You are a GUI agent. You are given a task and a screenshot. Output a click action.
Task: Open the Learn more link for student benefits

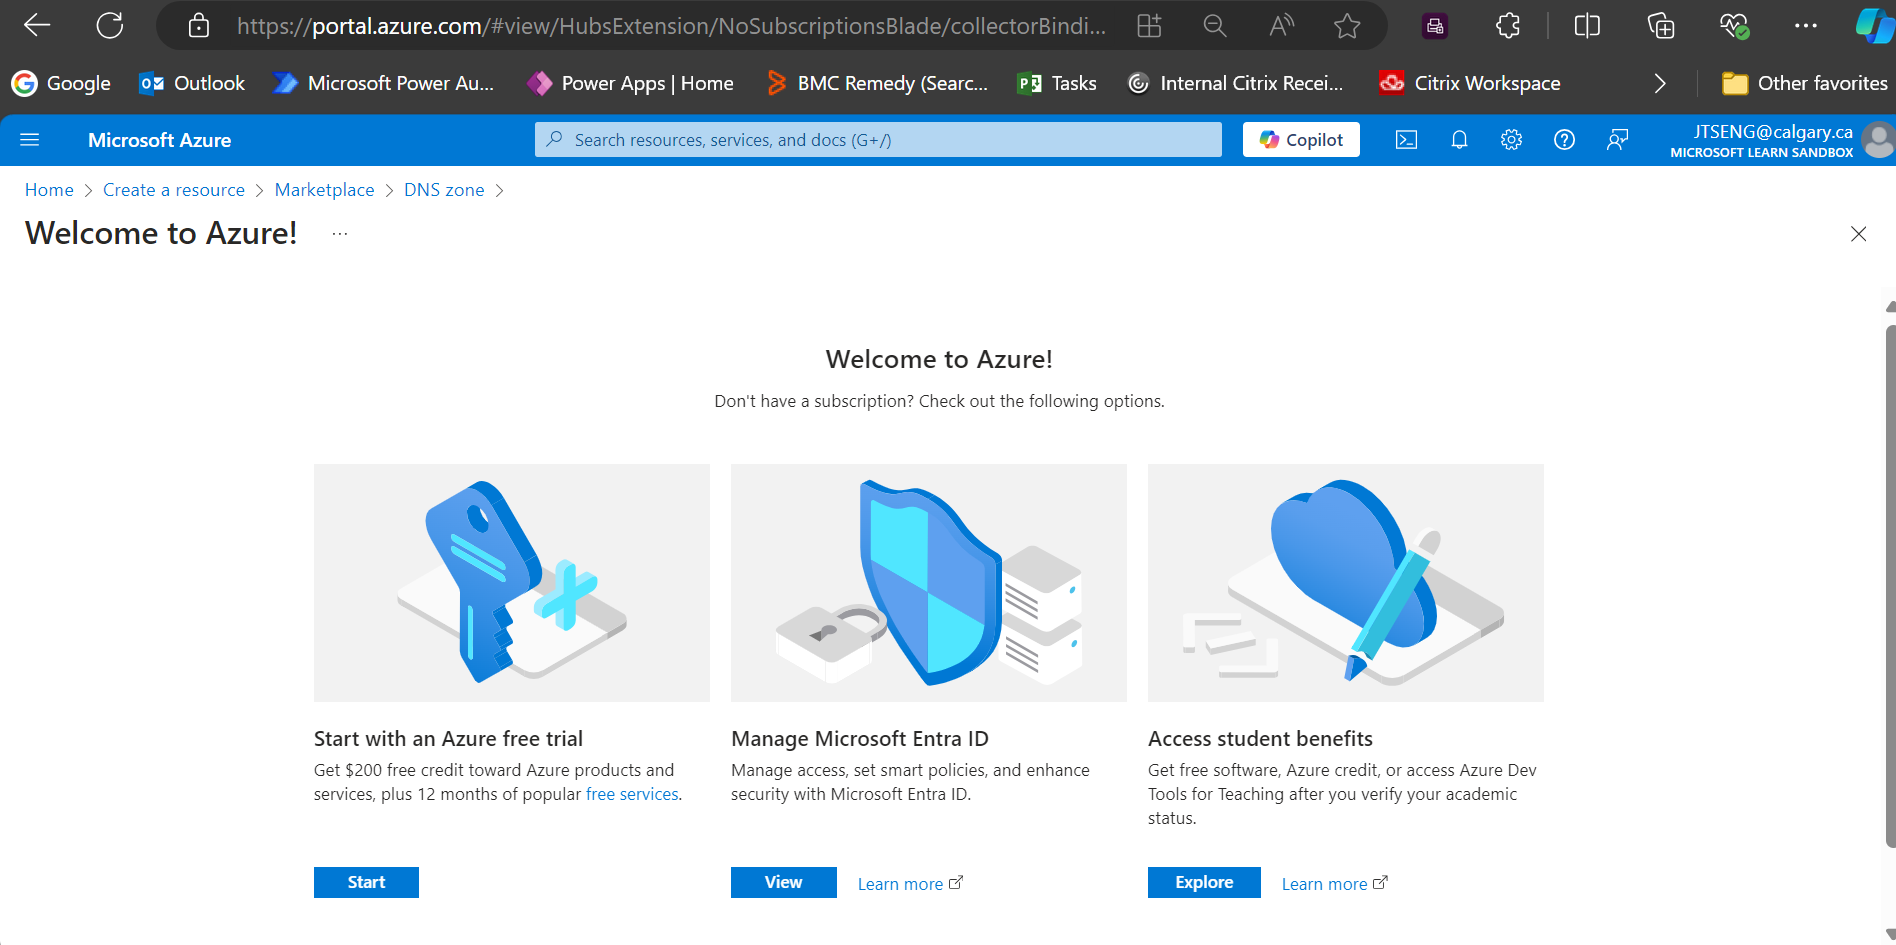(1325, 883)
